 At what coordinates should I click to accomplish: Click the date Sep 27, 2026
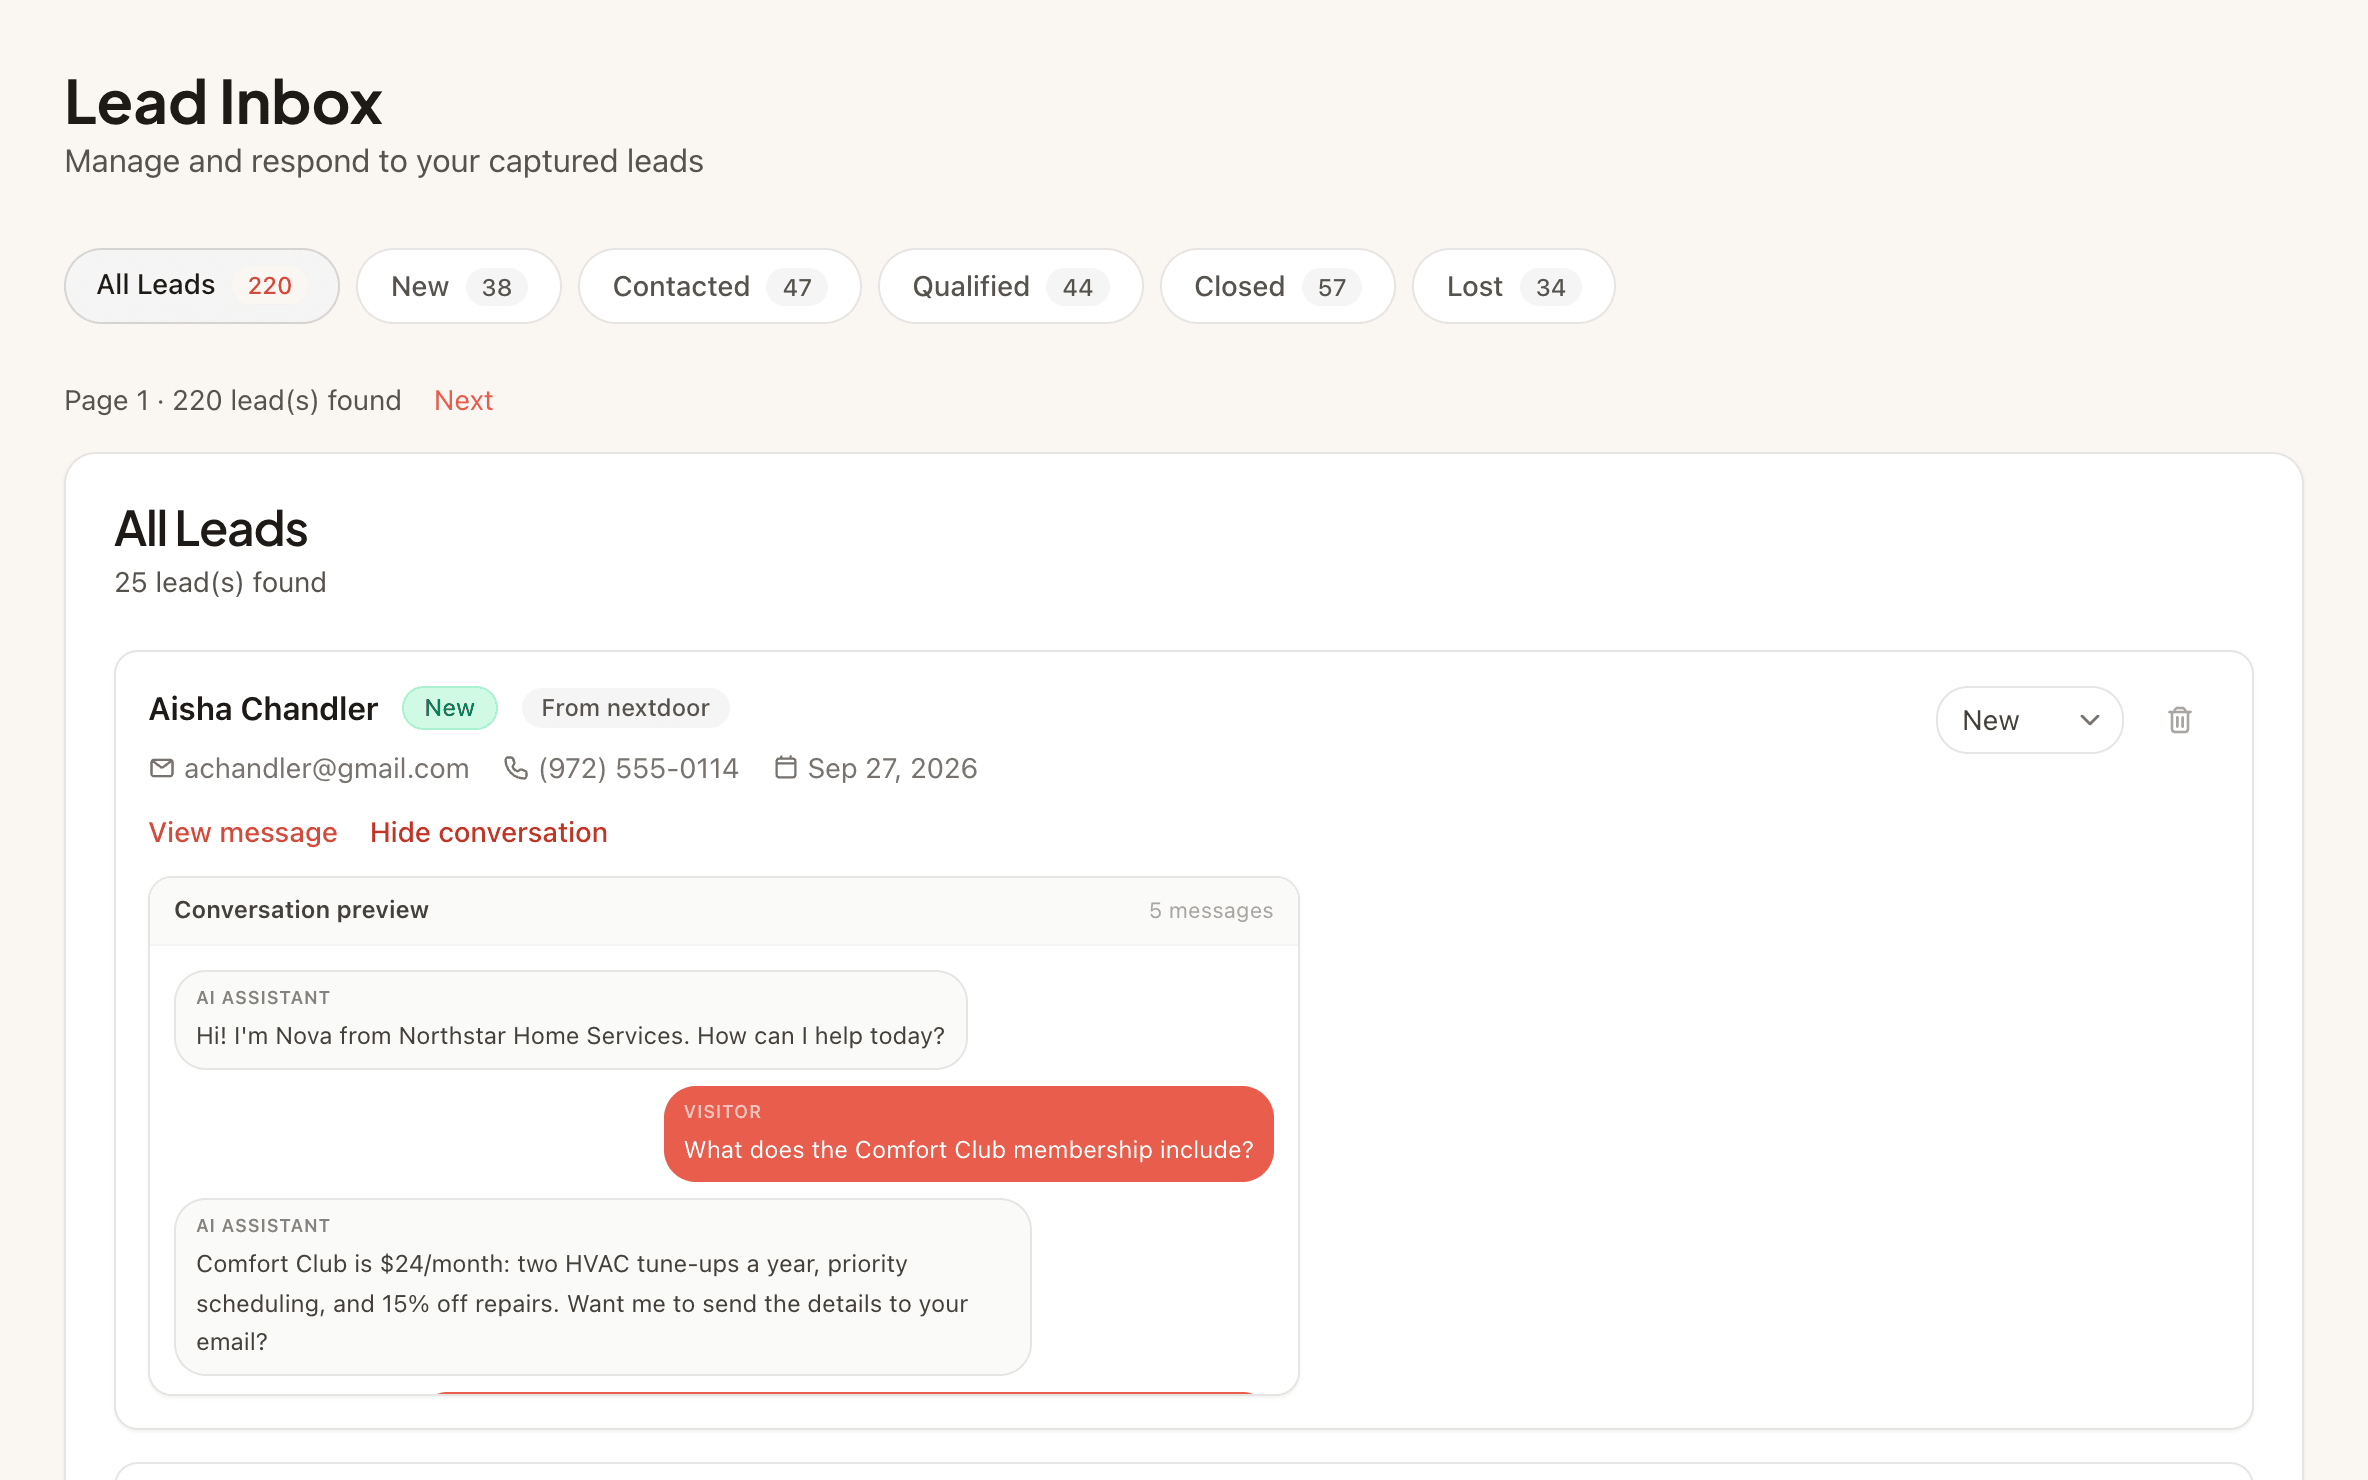893,768
